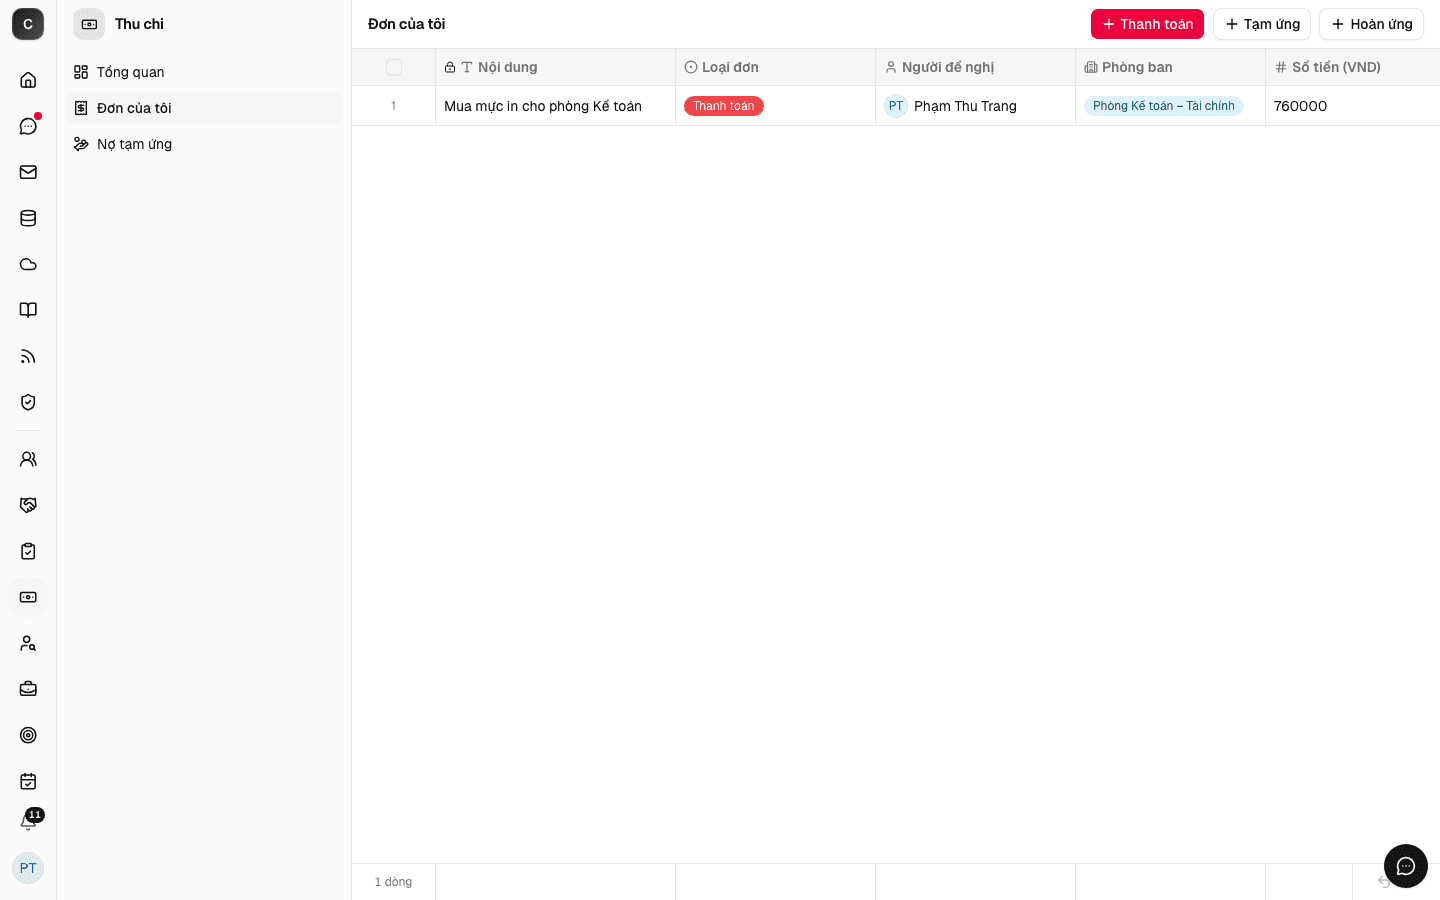Viewport: 1440px width, 900px height.
Task: Click the '1 dòng' row count footer
Action: (x=393, y=882)
